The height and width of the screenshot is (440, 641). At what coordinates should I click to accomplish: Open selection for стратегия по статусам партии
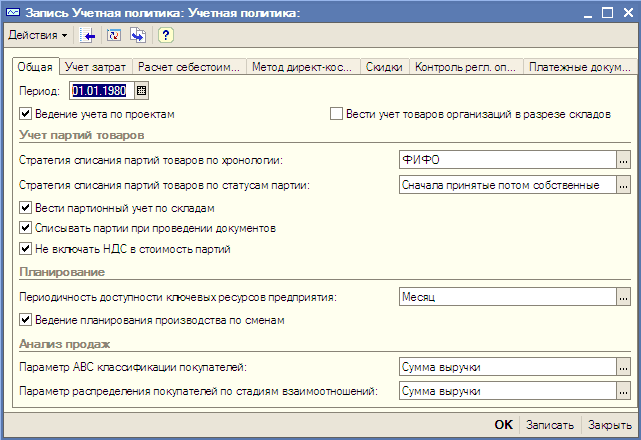pyautogui.click(x=624, y=185)
